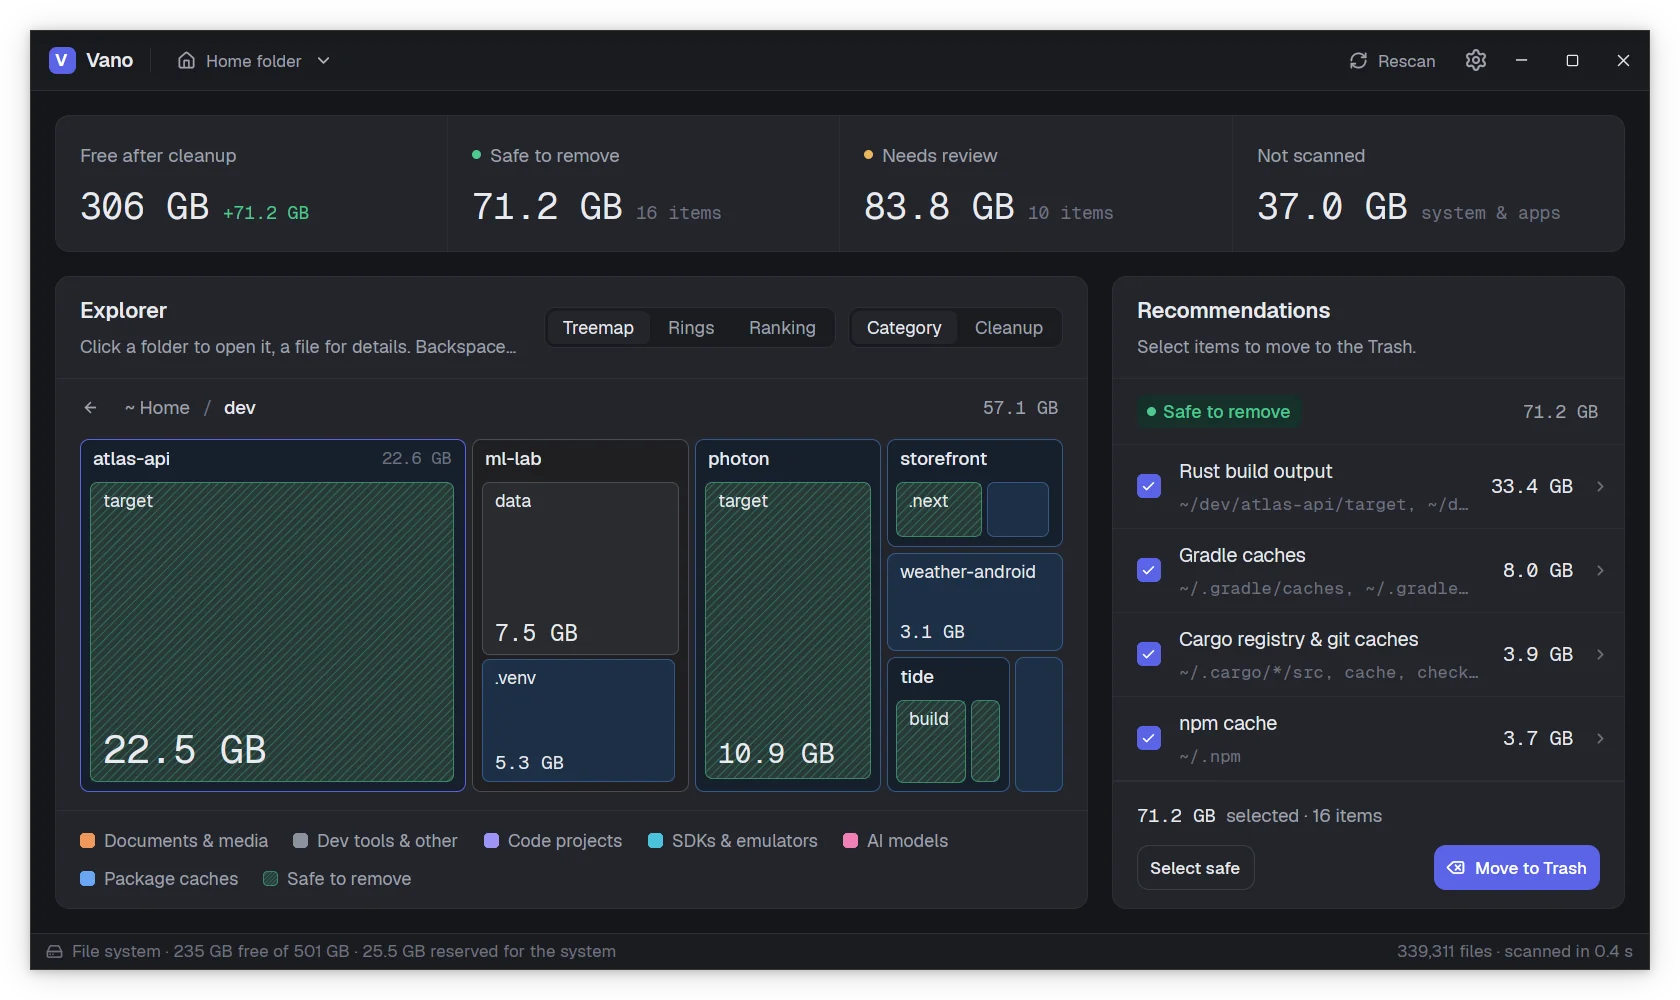
Task: Switch to the Treemap view tab
Action: tap(598, 328)
